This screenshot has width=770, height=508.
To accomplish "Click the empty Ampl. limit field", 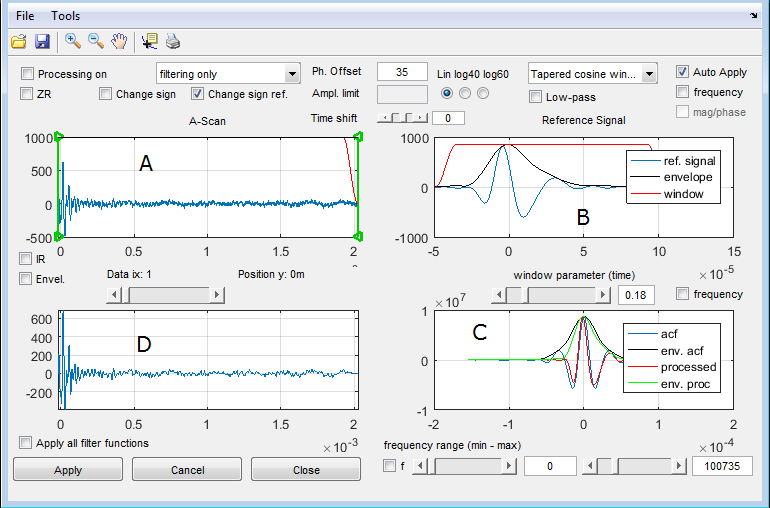I will click(x=402, y=94).
